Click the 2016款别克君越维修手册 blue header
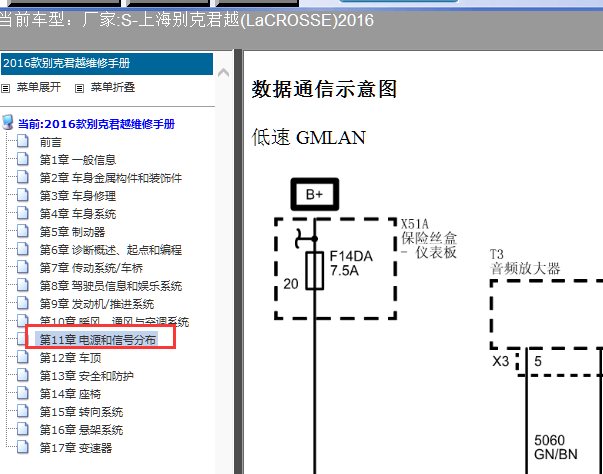Image resolution: width=603 pixels, height=474 pixels. coord(107,63)
